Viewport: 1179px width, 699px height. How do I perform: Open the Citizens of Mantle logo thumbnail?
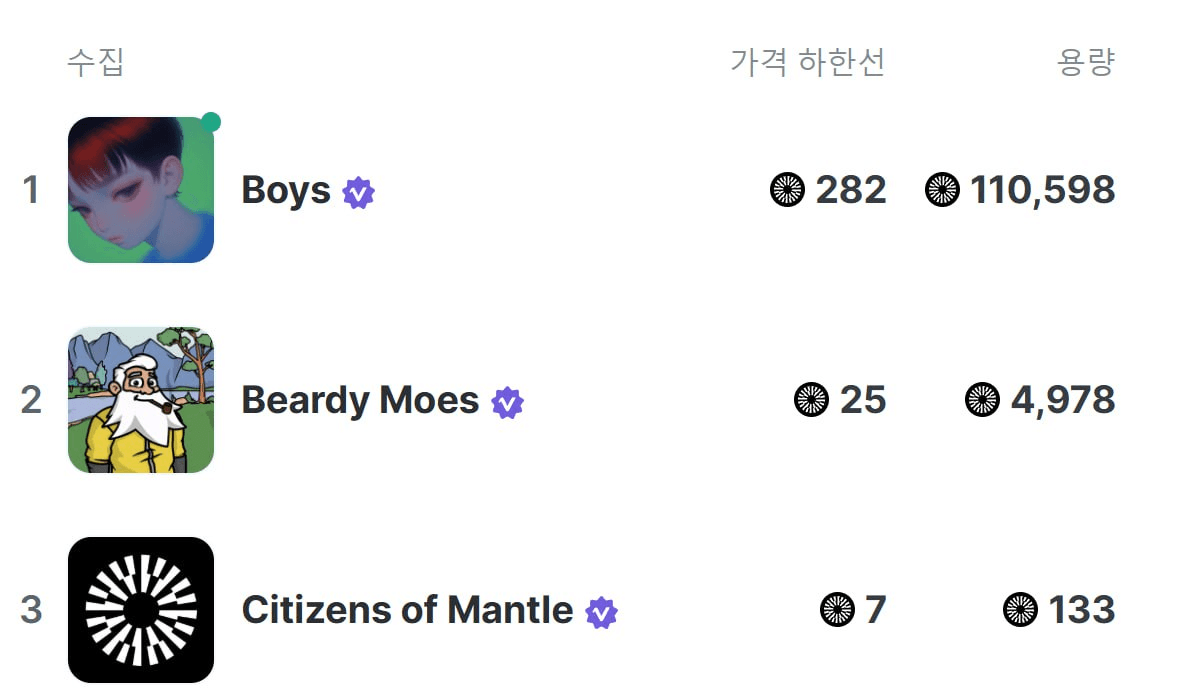pyautogui.click(x=141, y=610)
